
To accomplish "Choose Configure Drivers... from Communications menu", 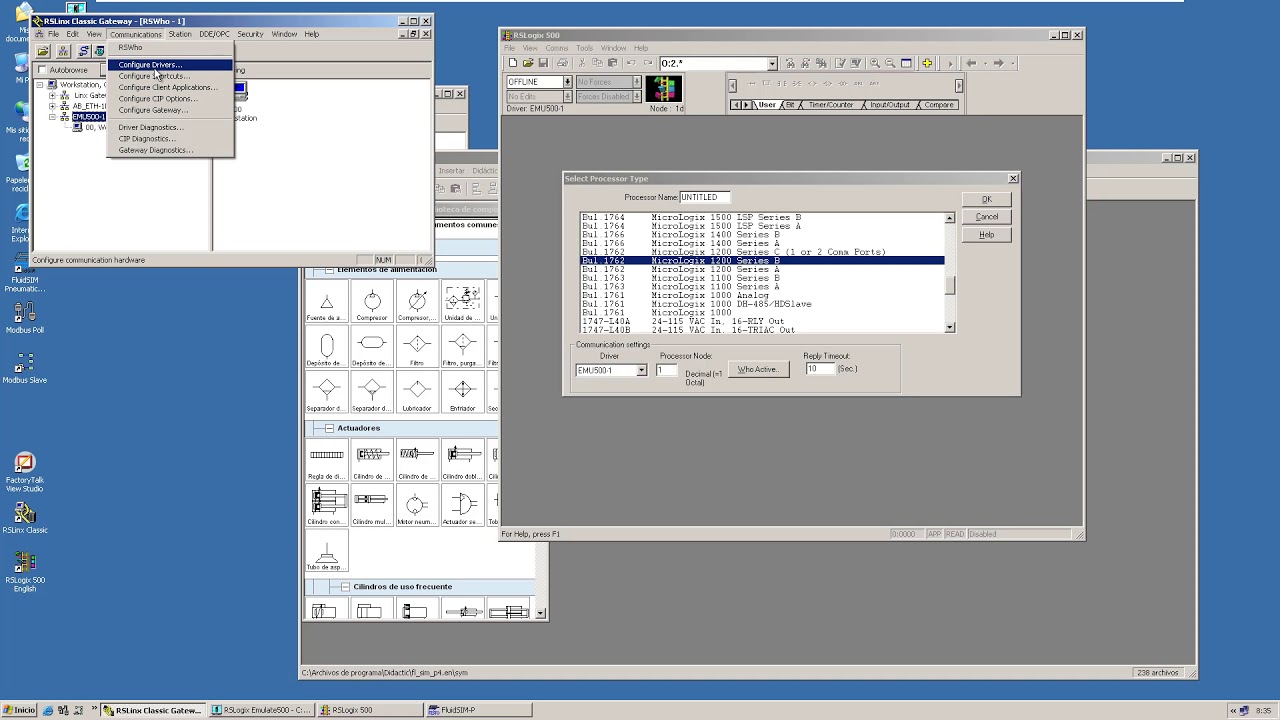I will [170, 65].
